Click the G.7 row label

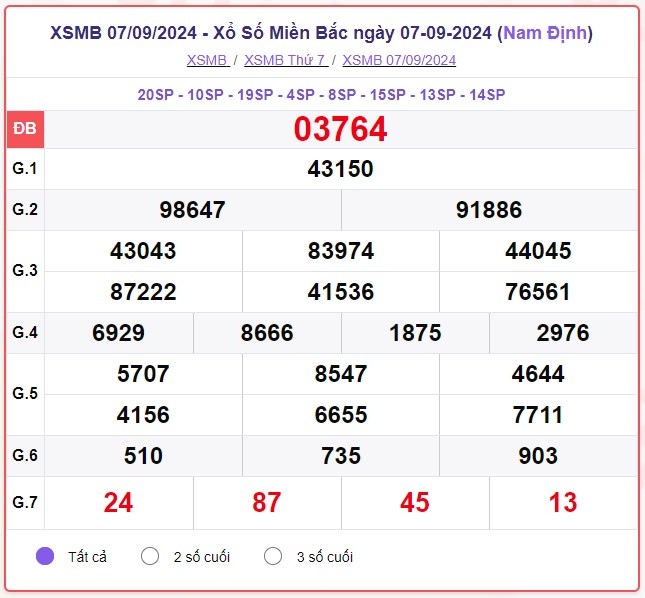point(25,502)
